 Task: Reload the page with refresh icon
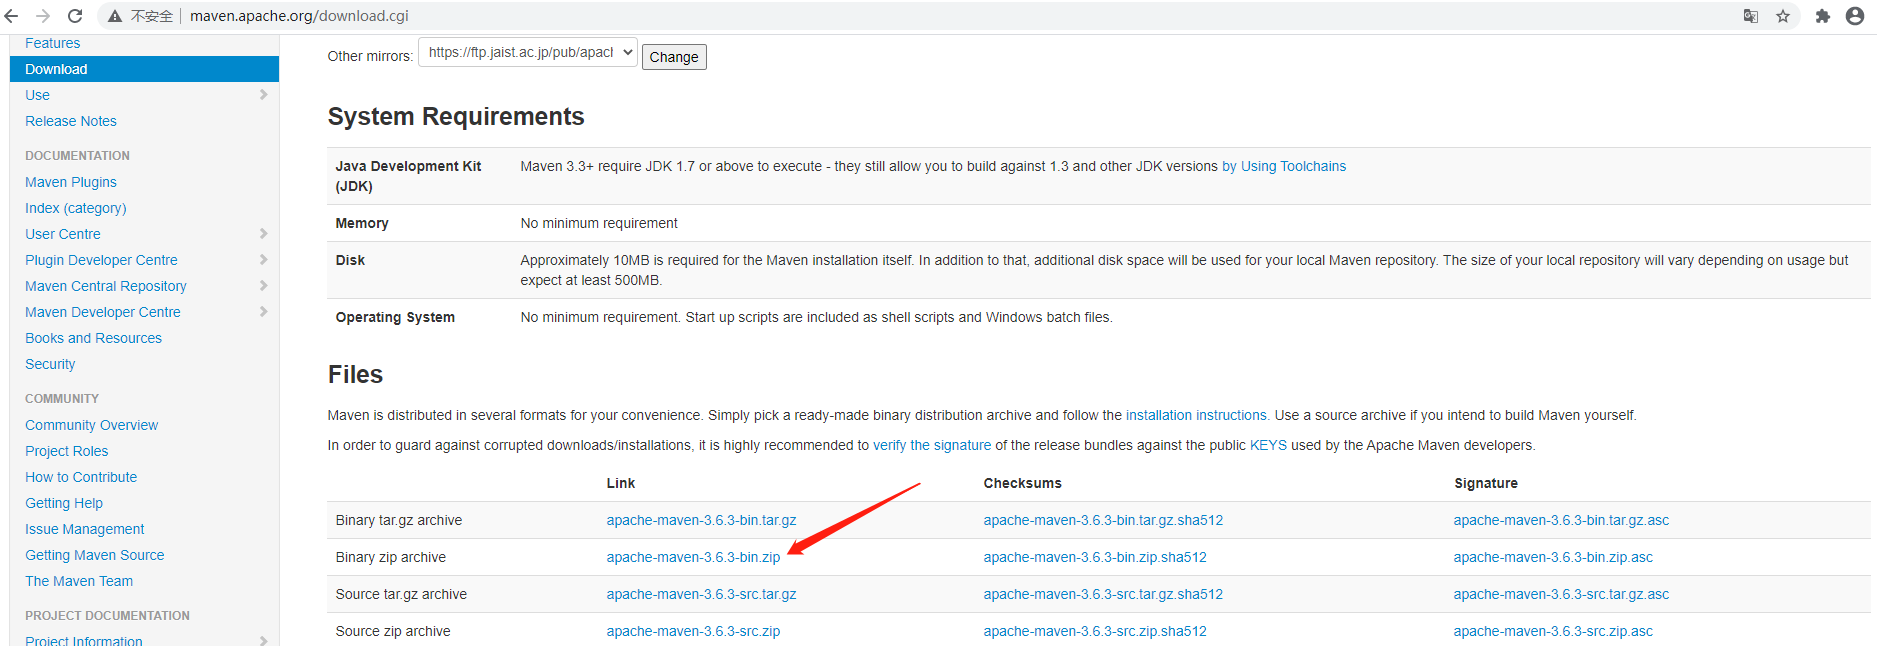tap(75, 16)
